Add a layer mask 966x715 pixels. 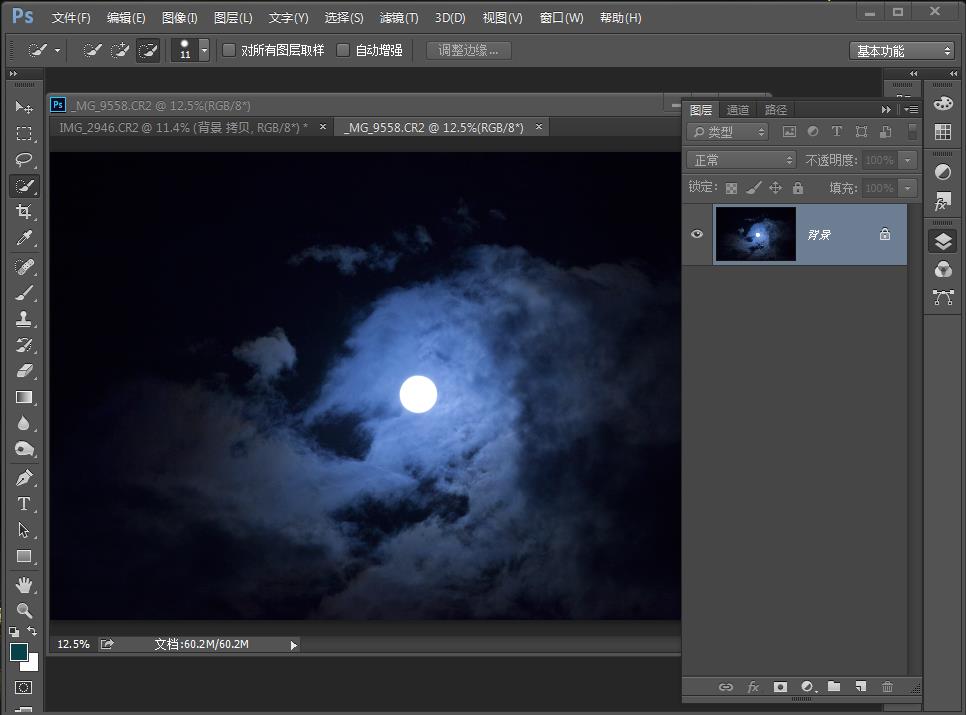(x=780, y=687)
